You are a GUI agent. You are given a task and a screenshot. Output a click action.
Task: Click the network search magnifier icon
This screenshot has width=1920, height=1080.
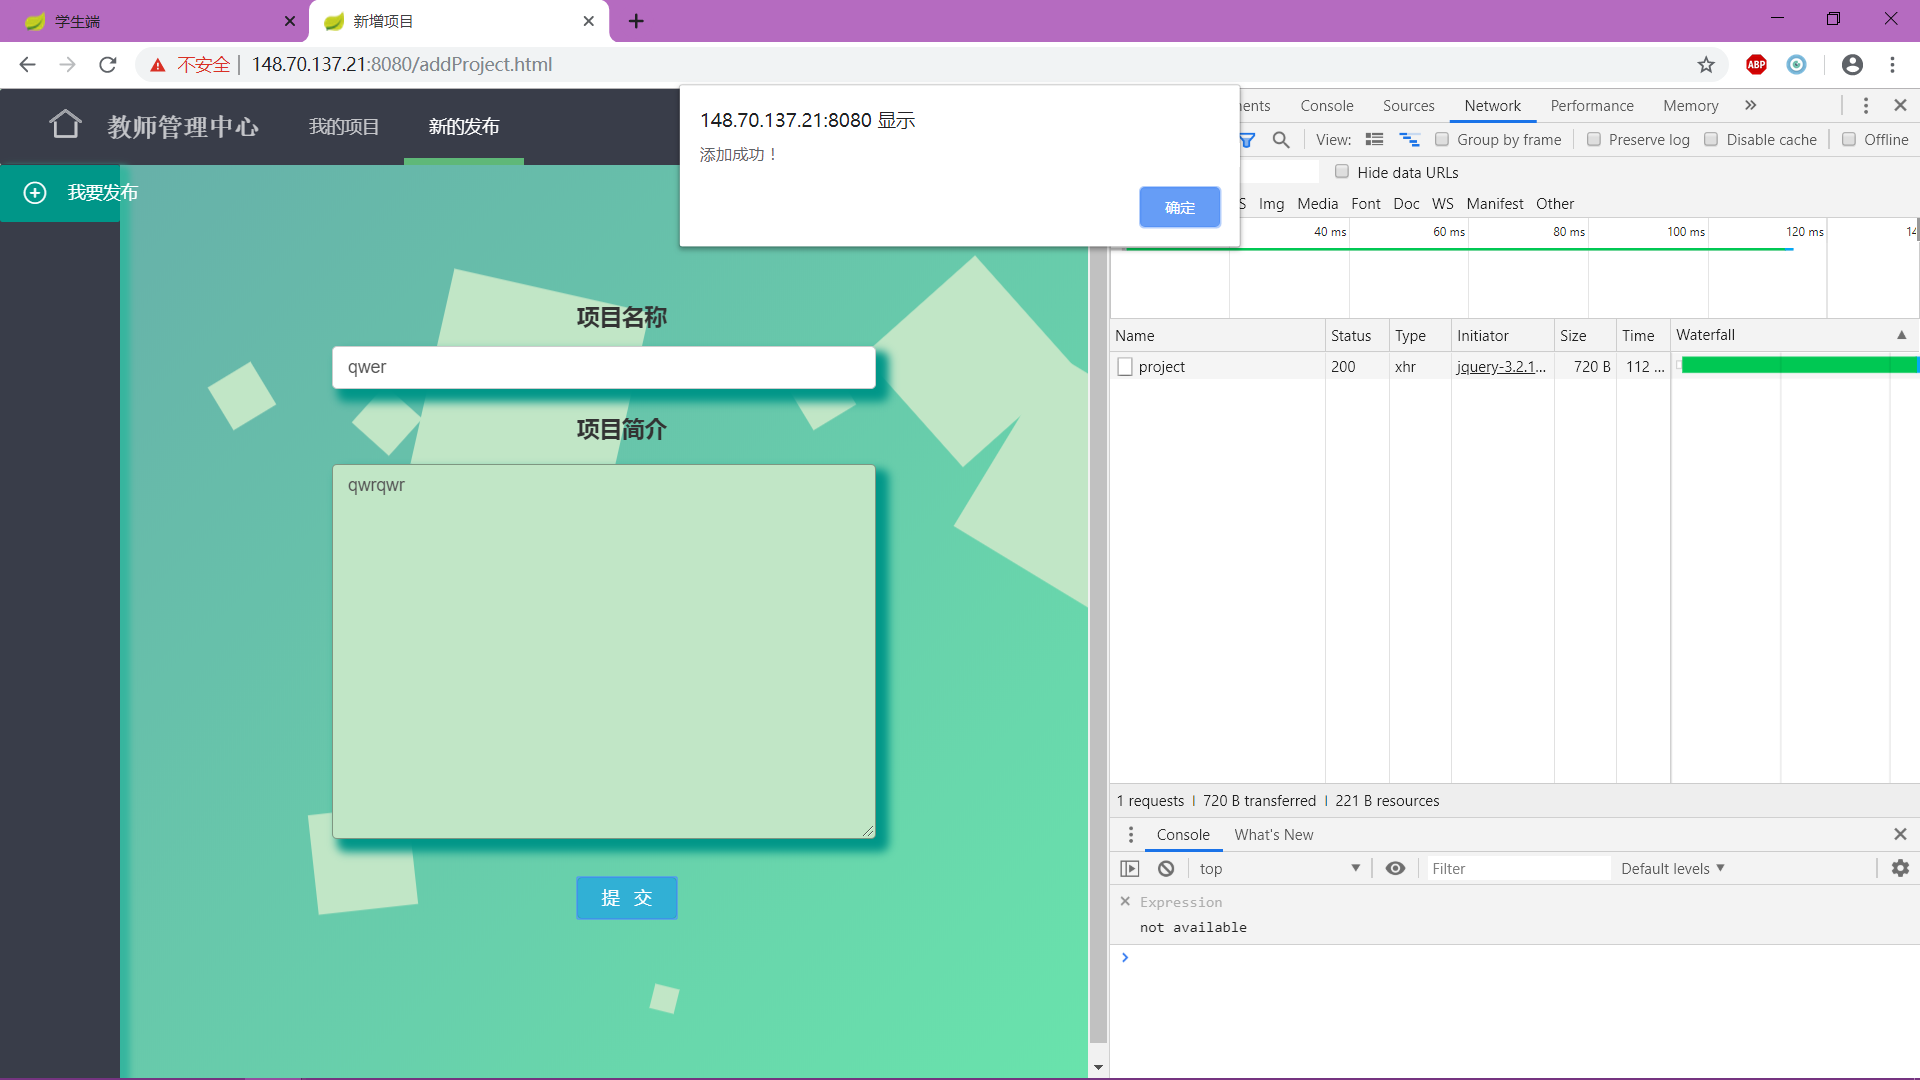tap(1281, 140)
